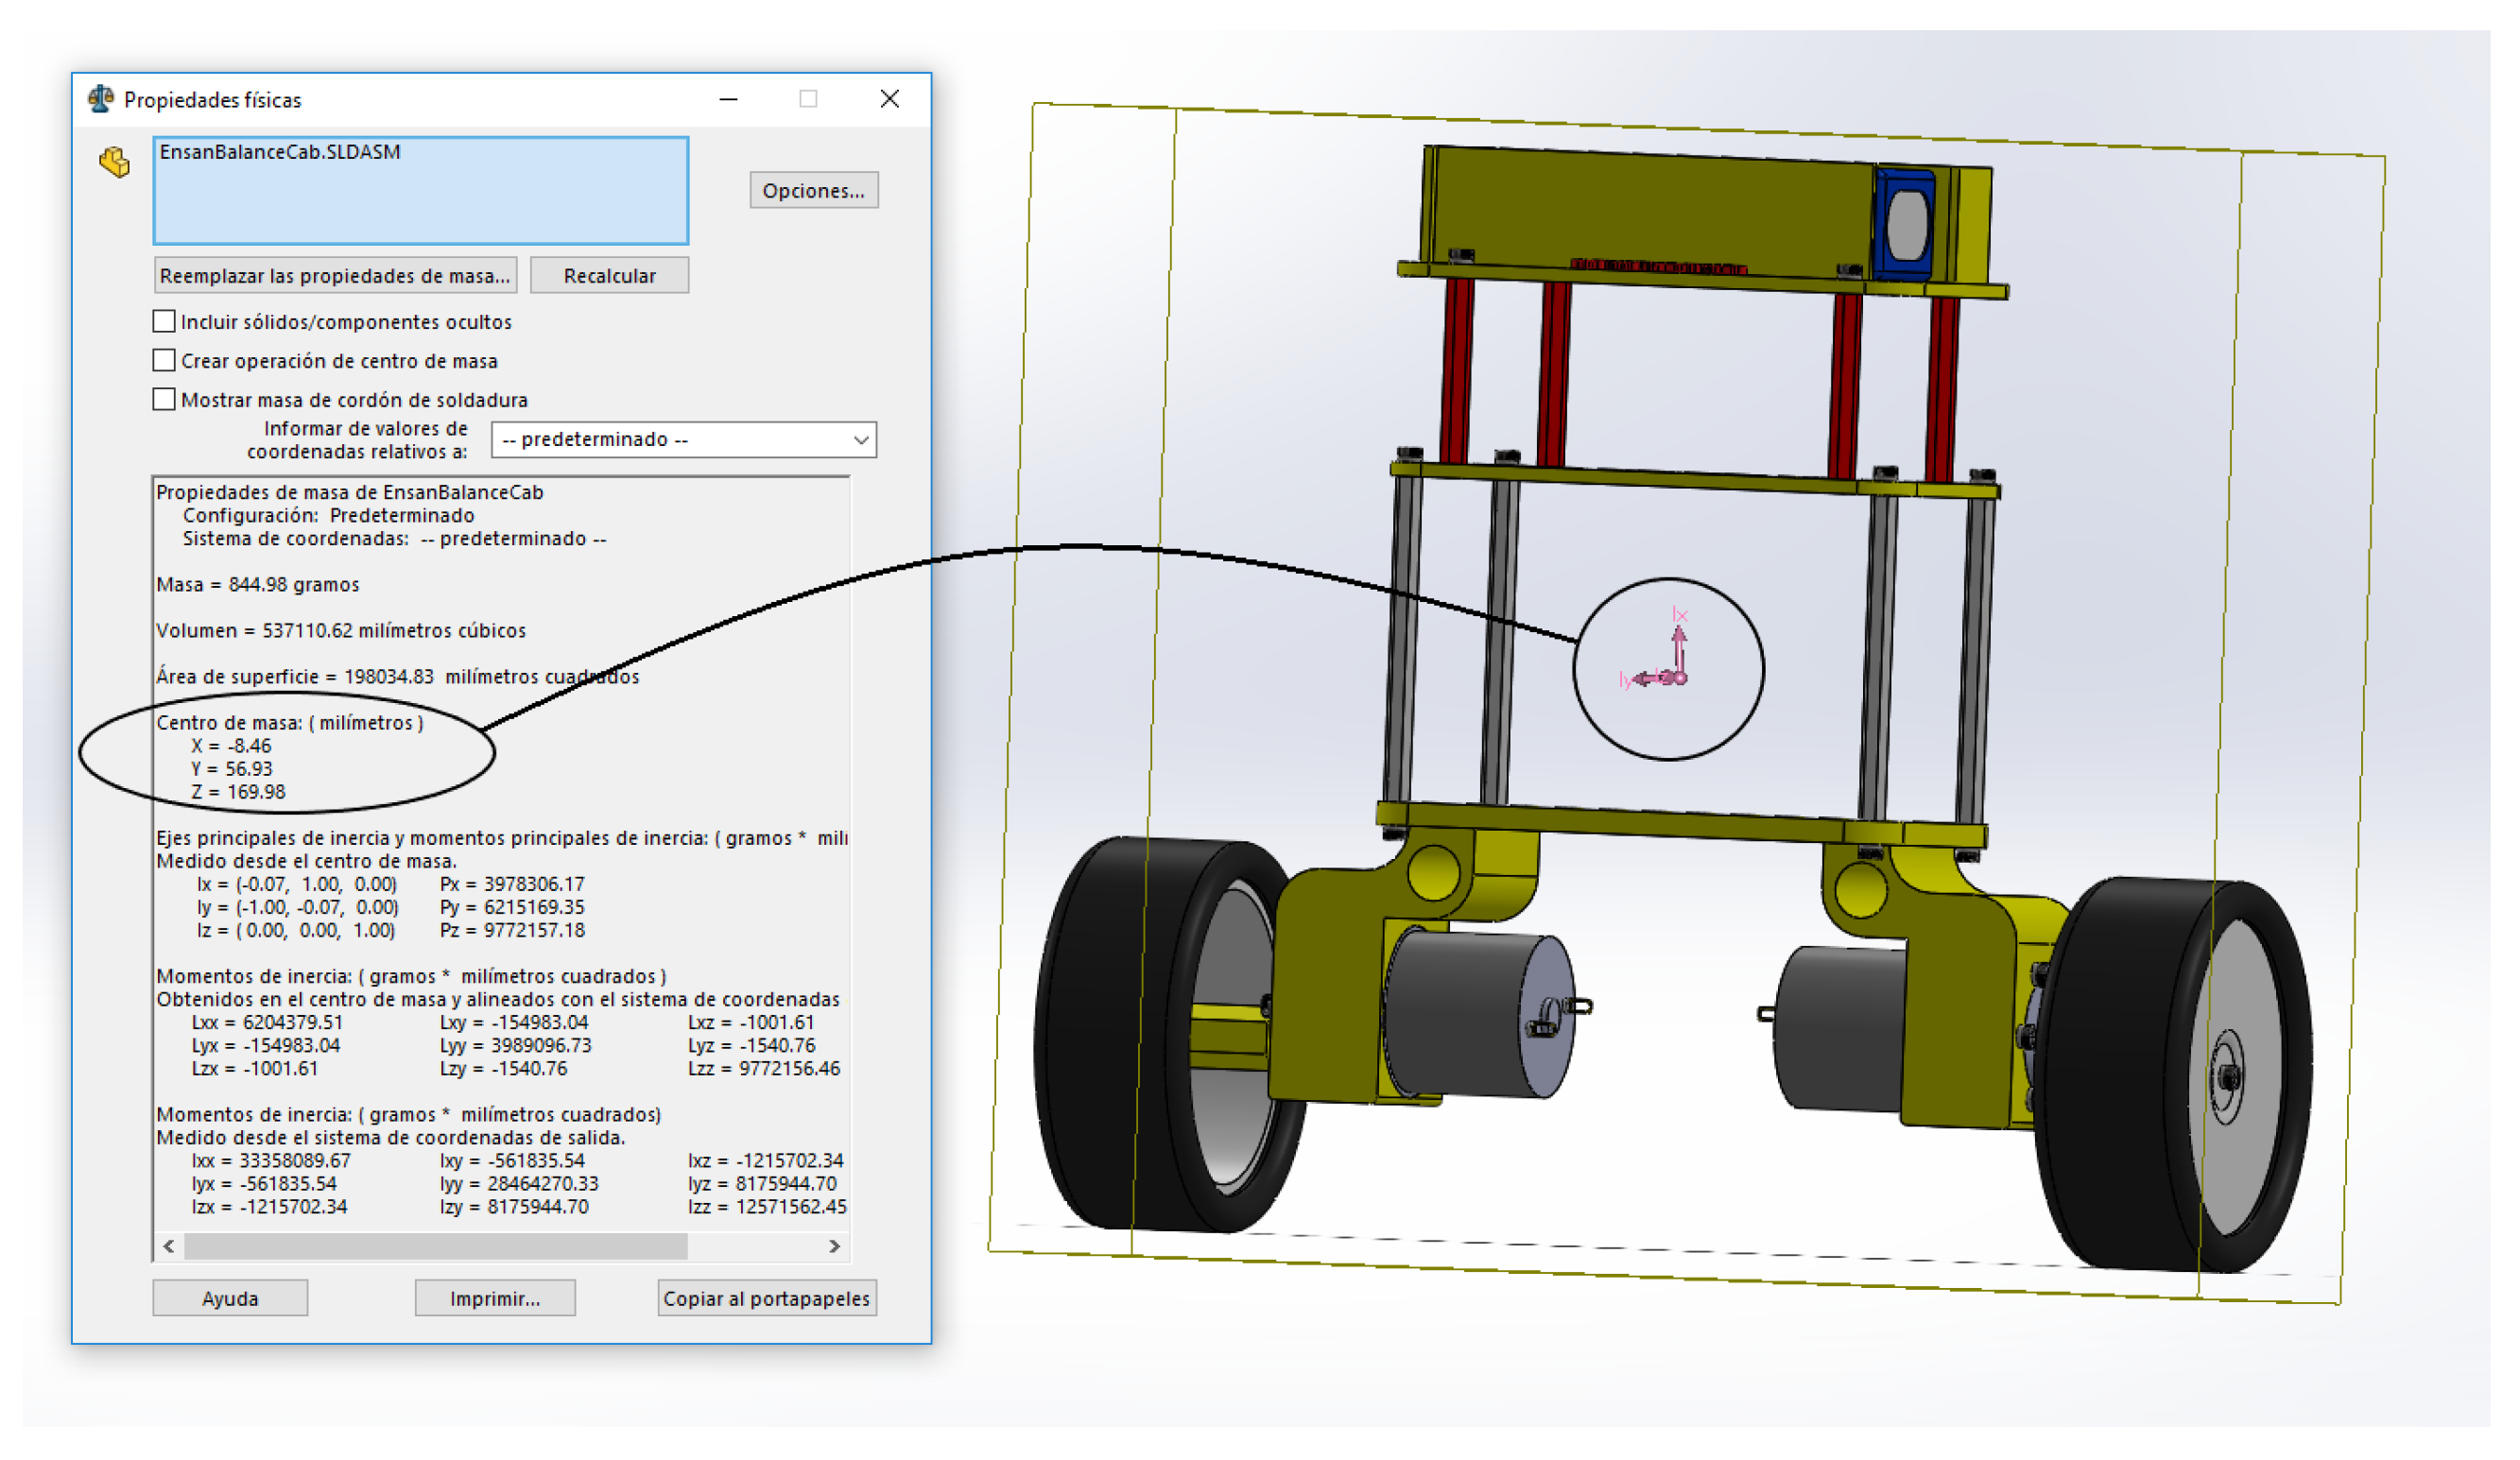
Task: Click the Masa = 844.98 gramos line
Action: pyautogui.click(x=258, y=584)
